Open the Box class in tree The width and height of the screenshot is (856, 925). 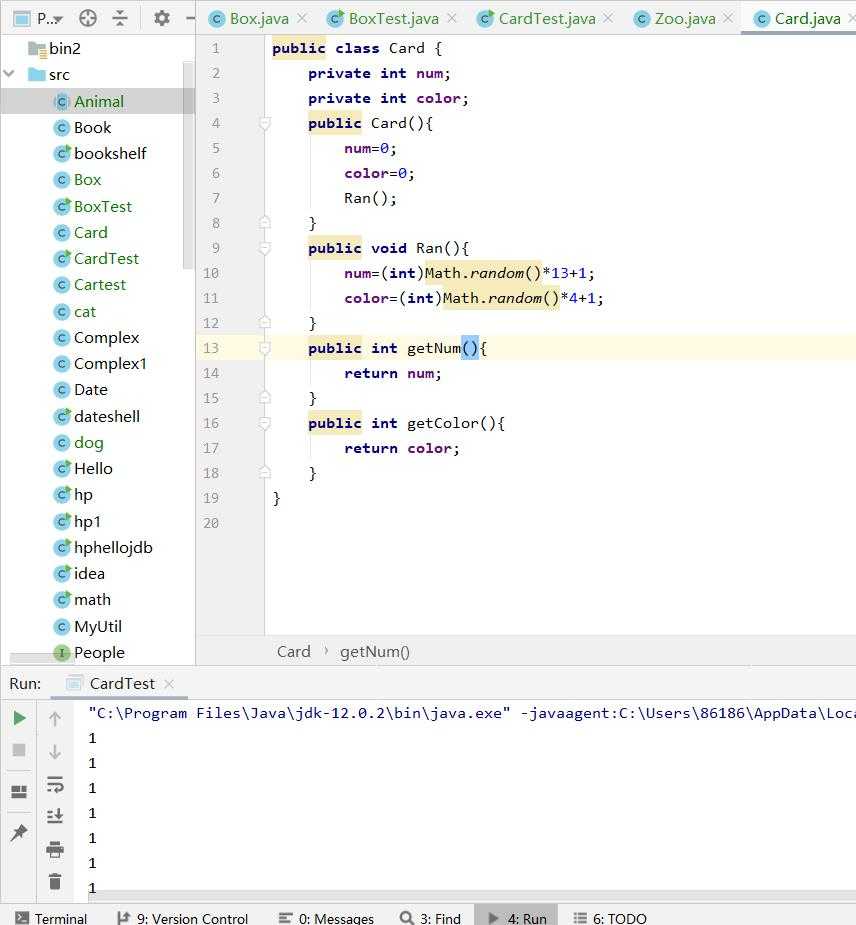coord(77,179)
